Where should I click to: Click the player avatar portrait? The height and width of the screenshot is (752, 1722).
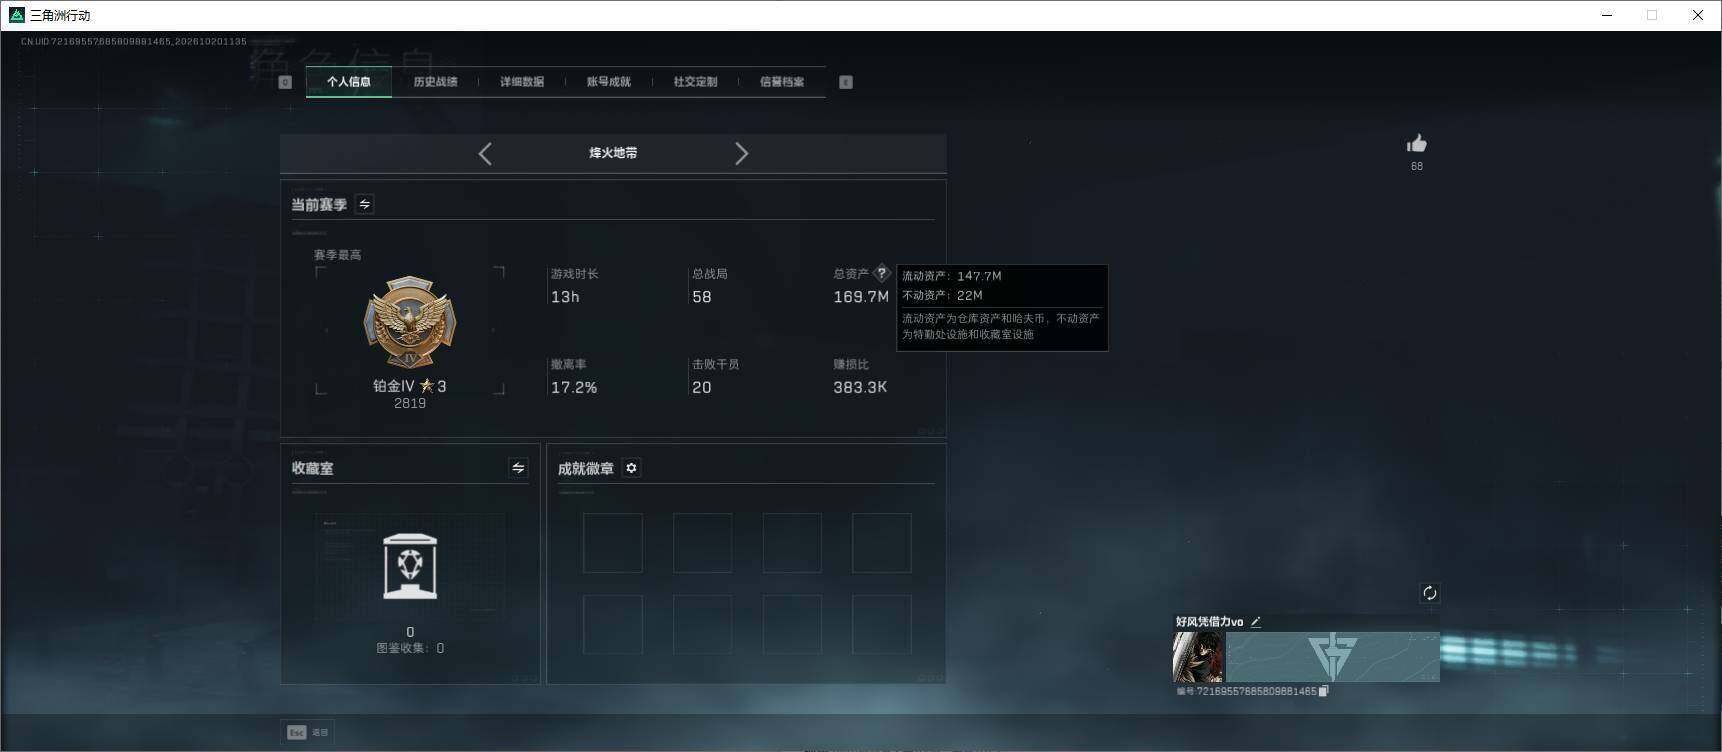pyautogui.click(x=1198, y=657)
